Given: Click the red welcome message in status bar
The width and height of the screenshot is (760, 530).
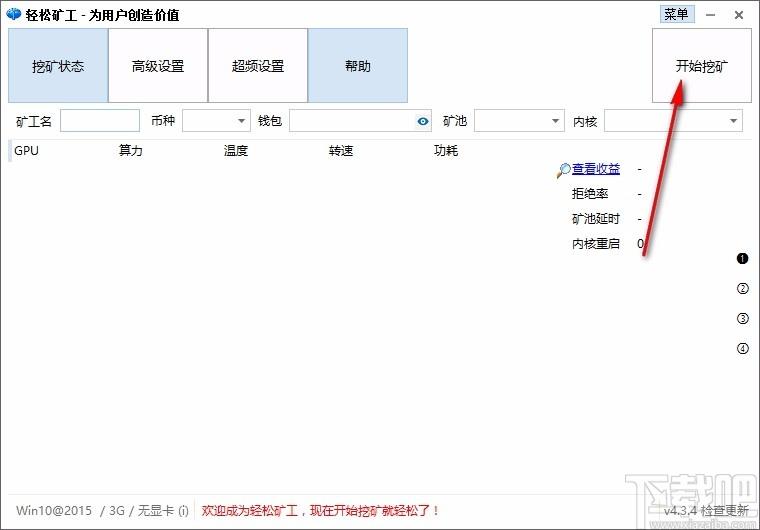Looking at the screenshot, I should coord(320,510).
